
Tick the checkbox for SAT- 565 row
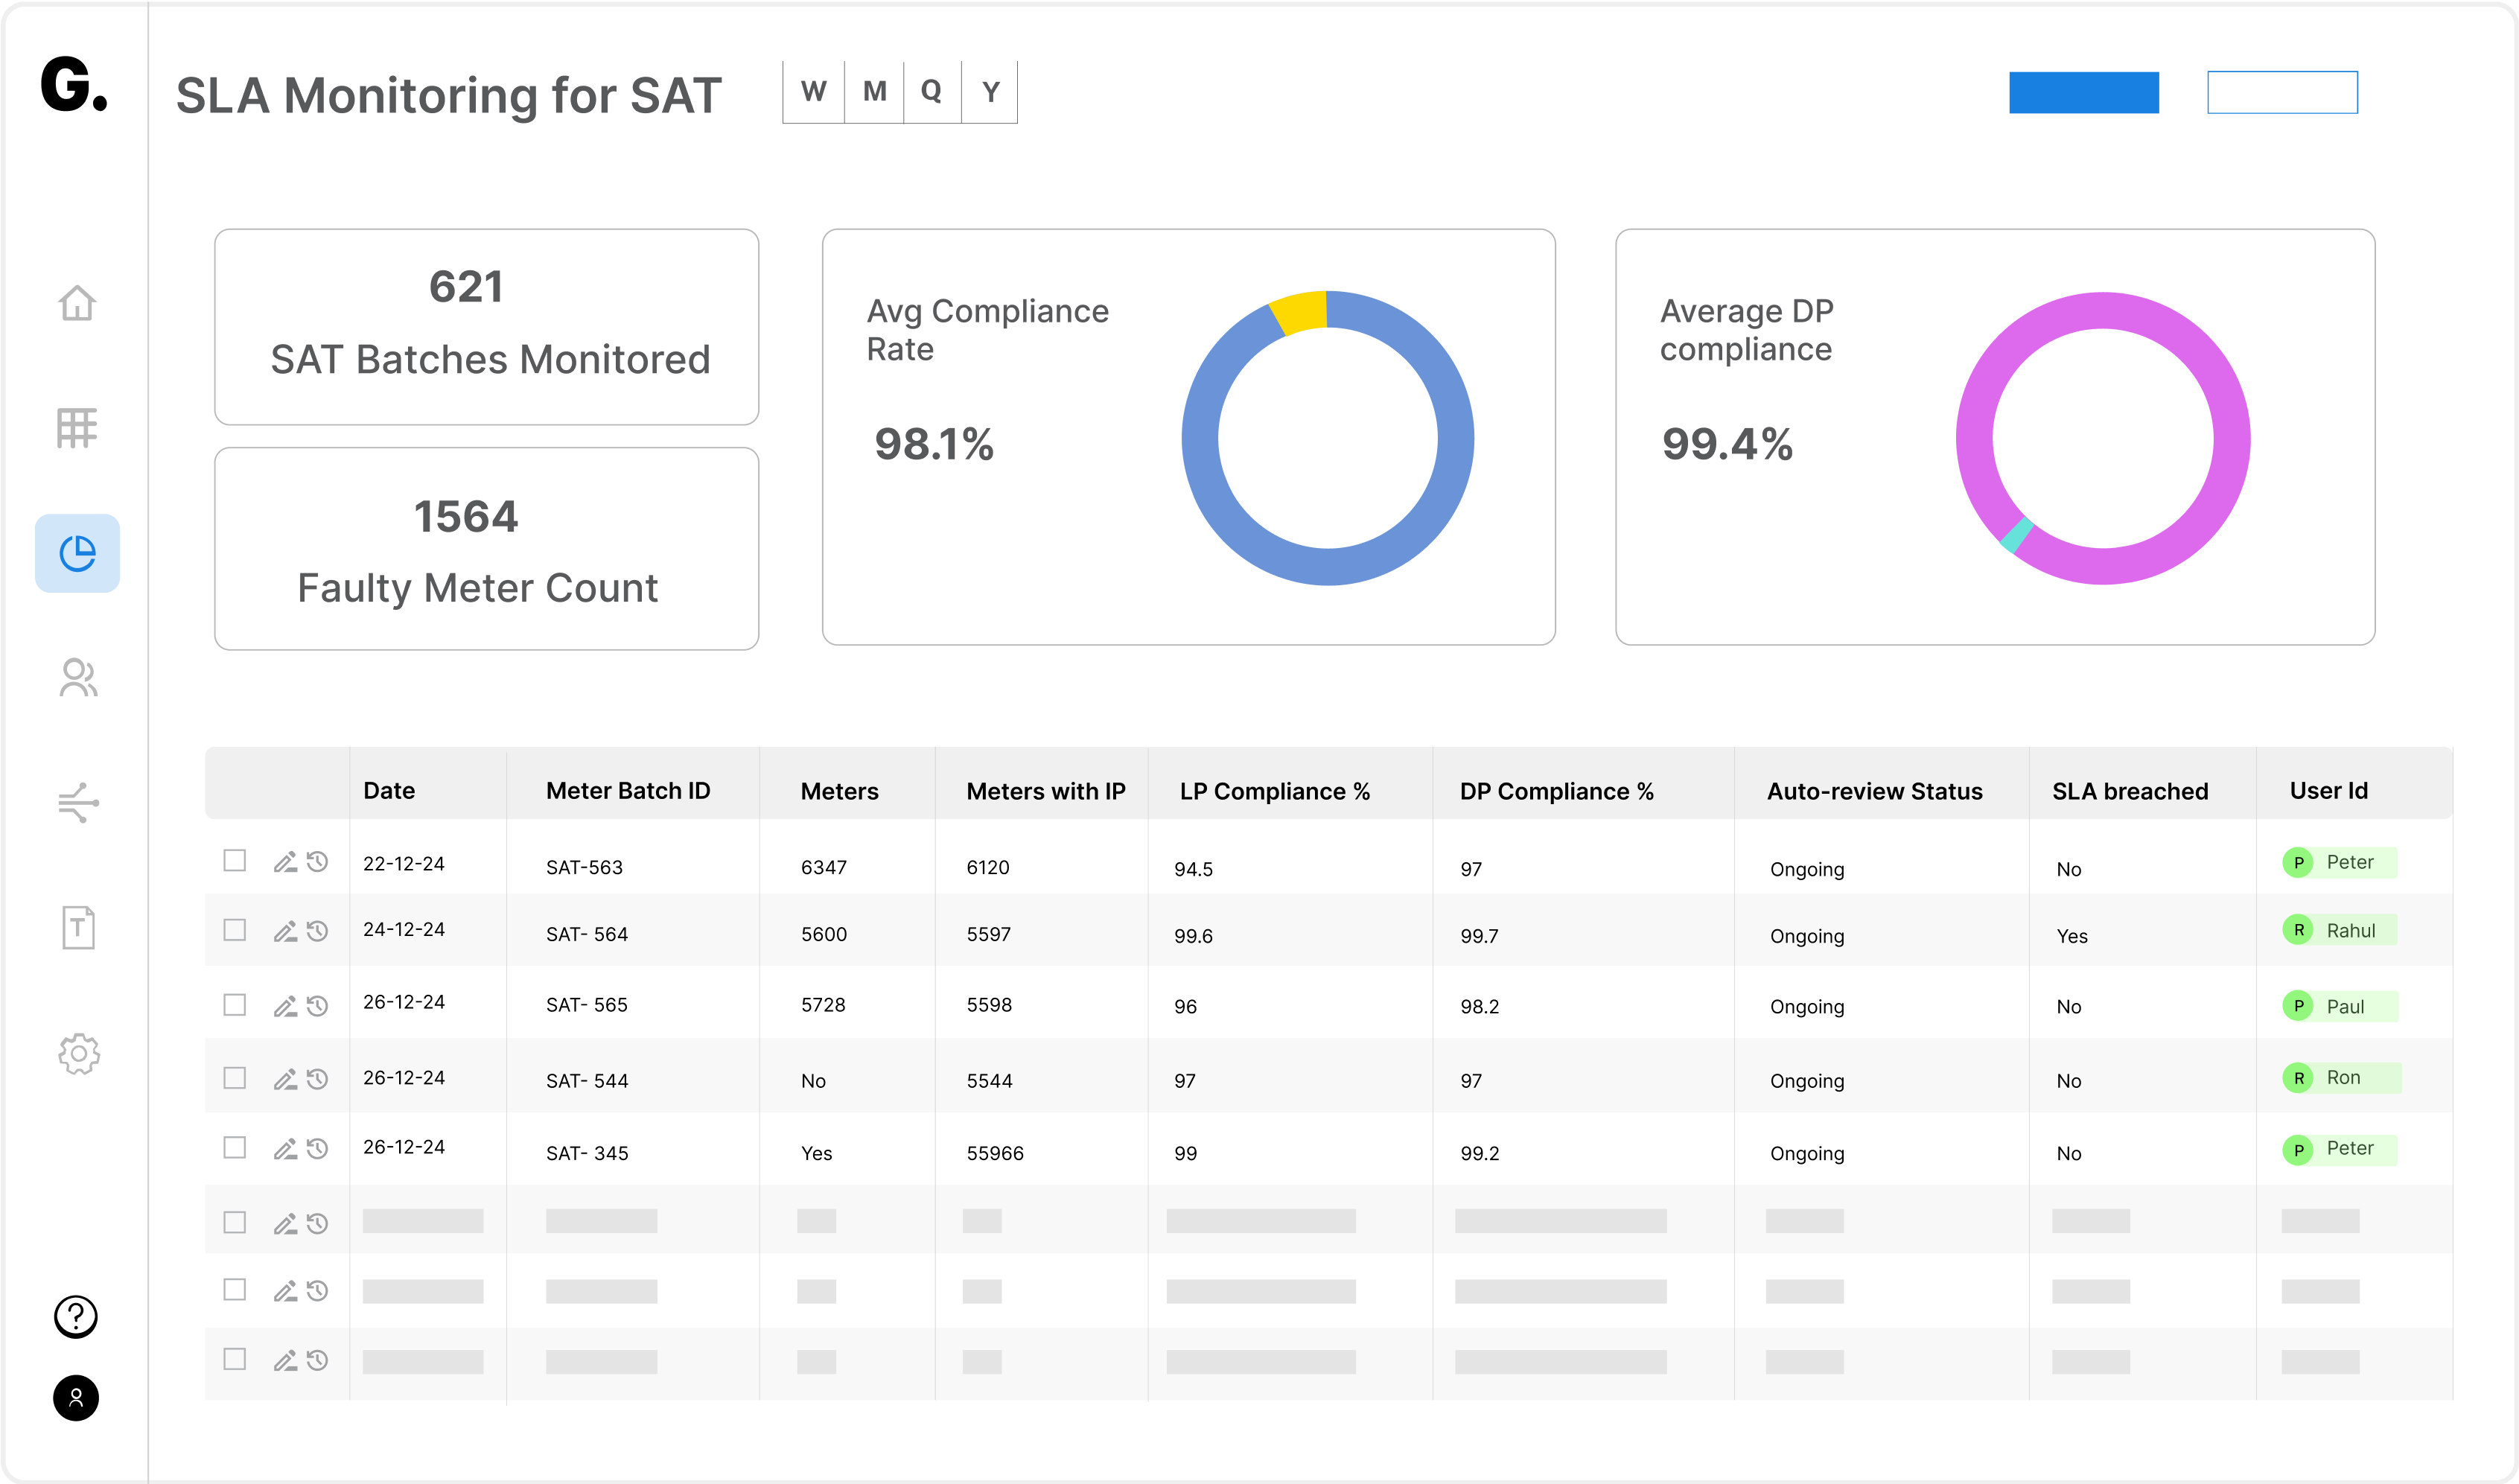point(235,1005)
